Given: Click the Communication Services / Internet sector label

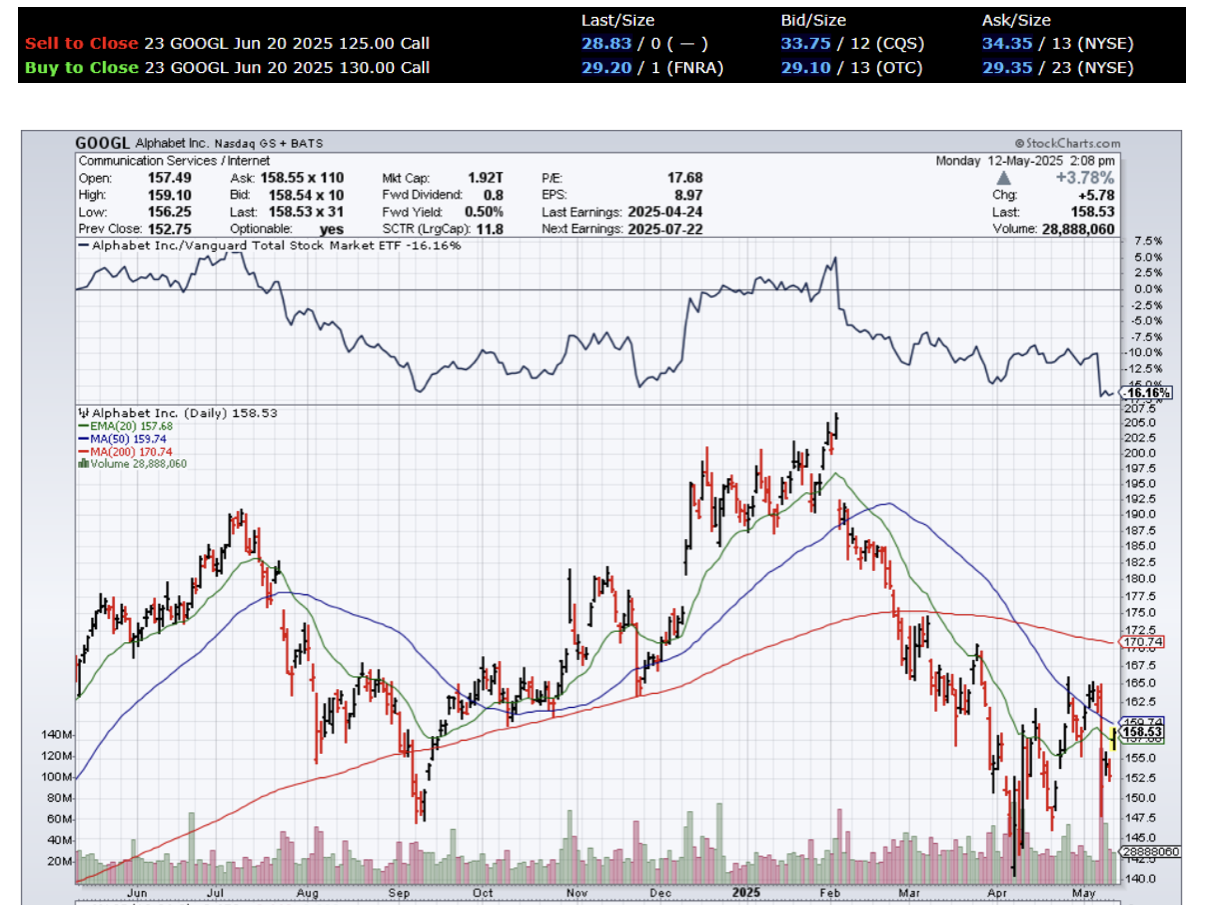Looking at the screenshot, I should 174,160.
